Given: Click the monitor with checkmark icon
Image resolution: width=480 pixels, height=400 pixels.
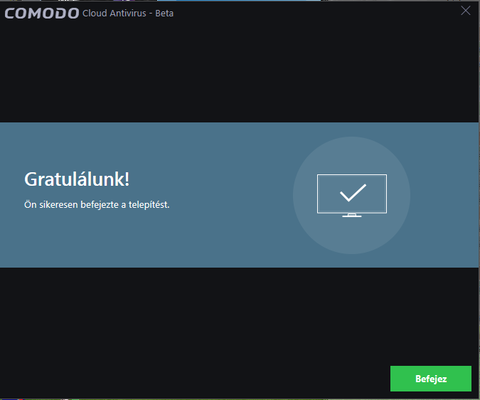Looking at the screenshot, I should (x=352, y=195).
